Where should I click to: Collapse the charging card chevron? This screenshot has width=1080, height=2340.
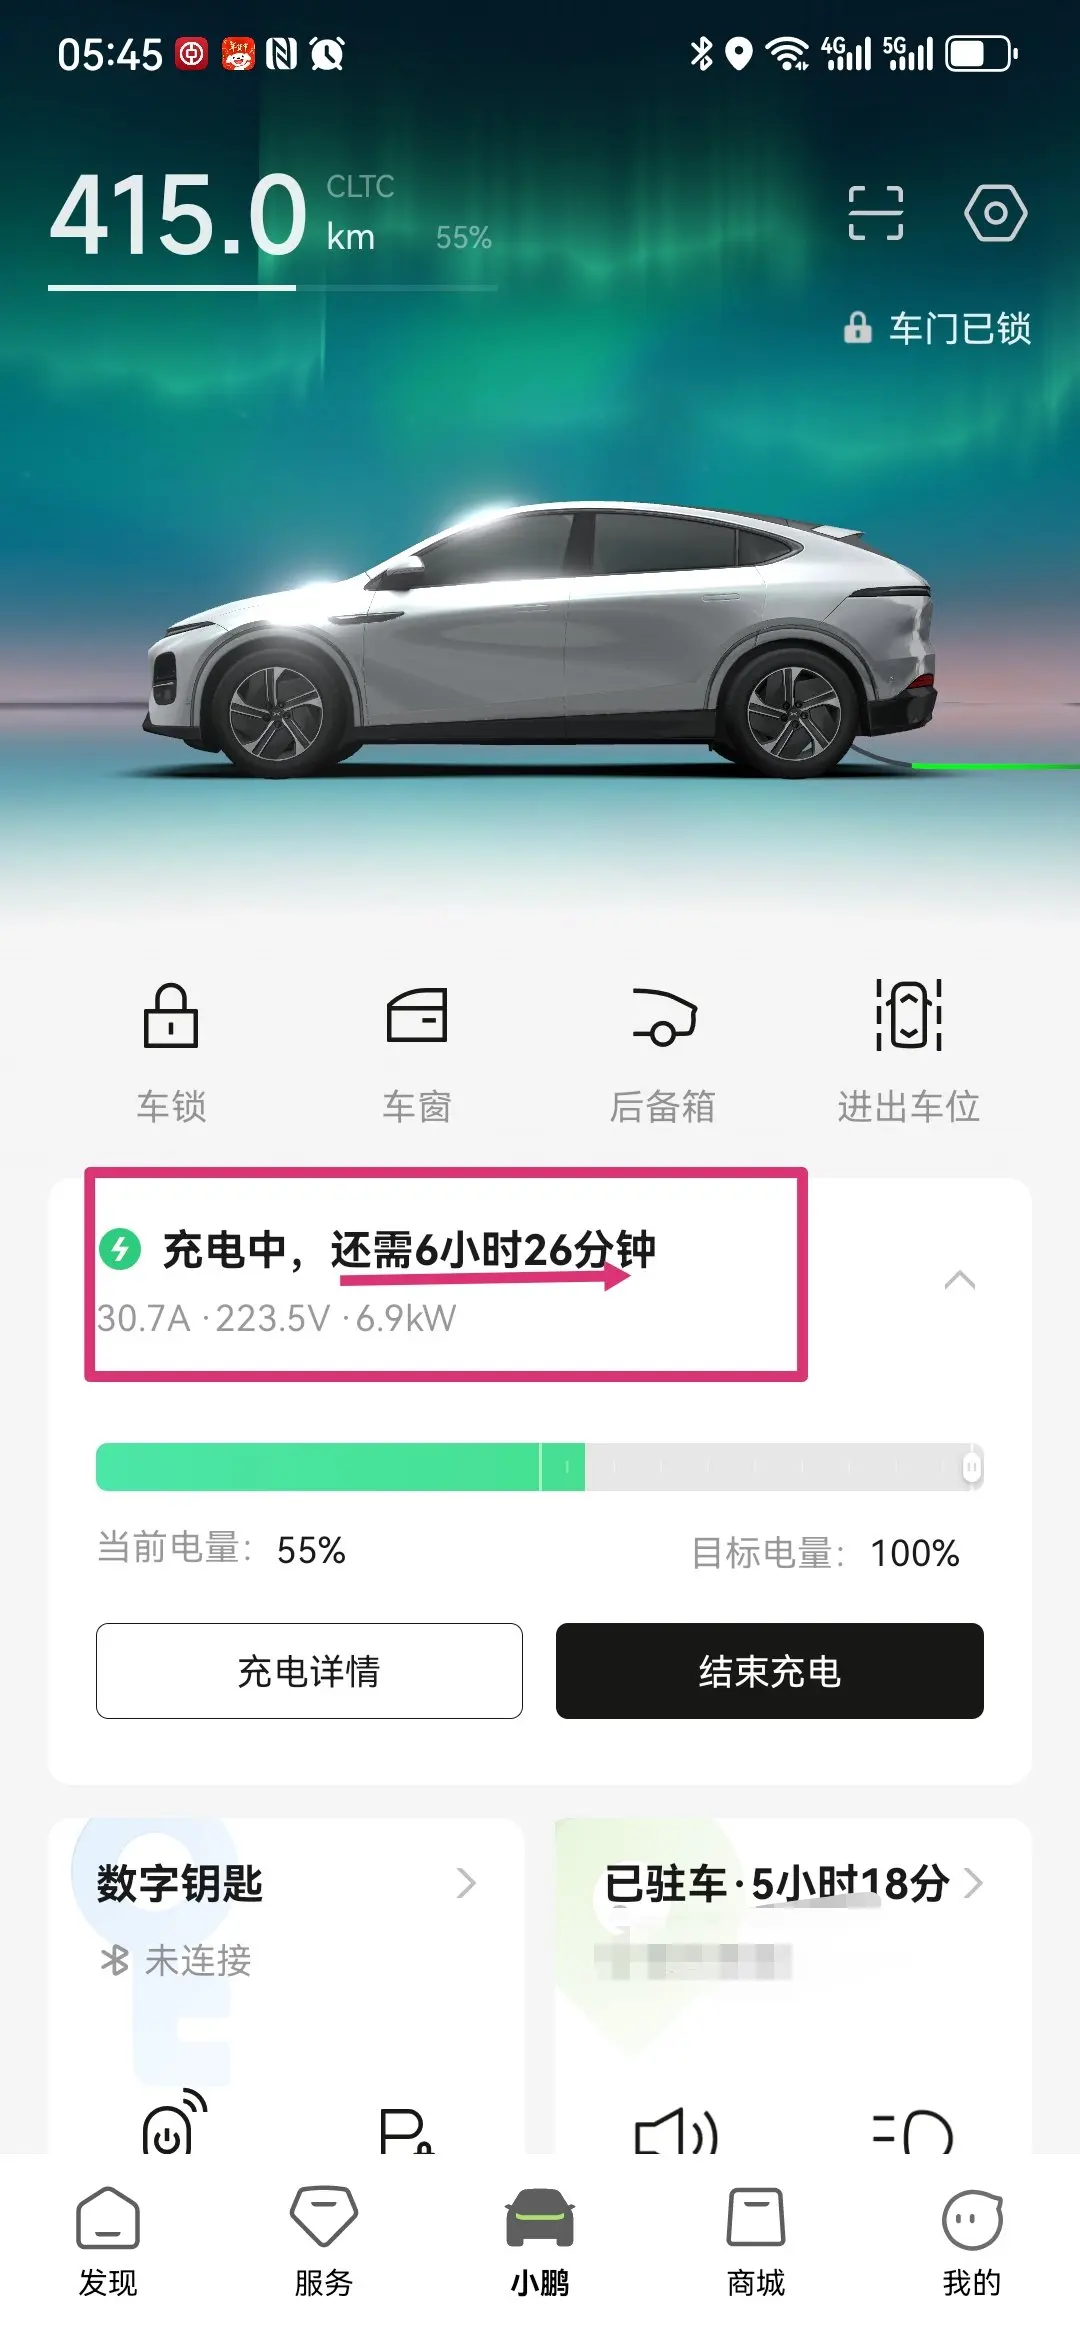click(960, 1280)
